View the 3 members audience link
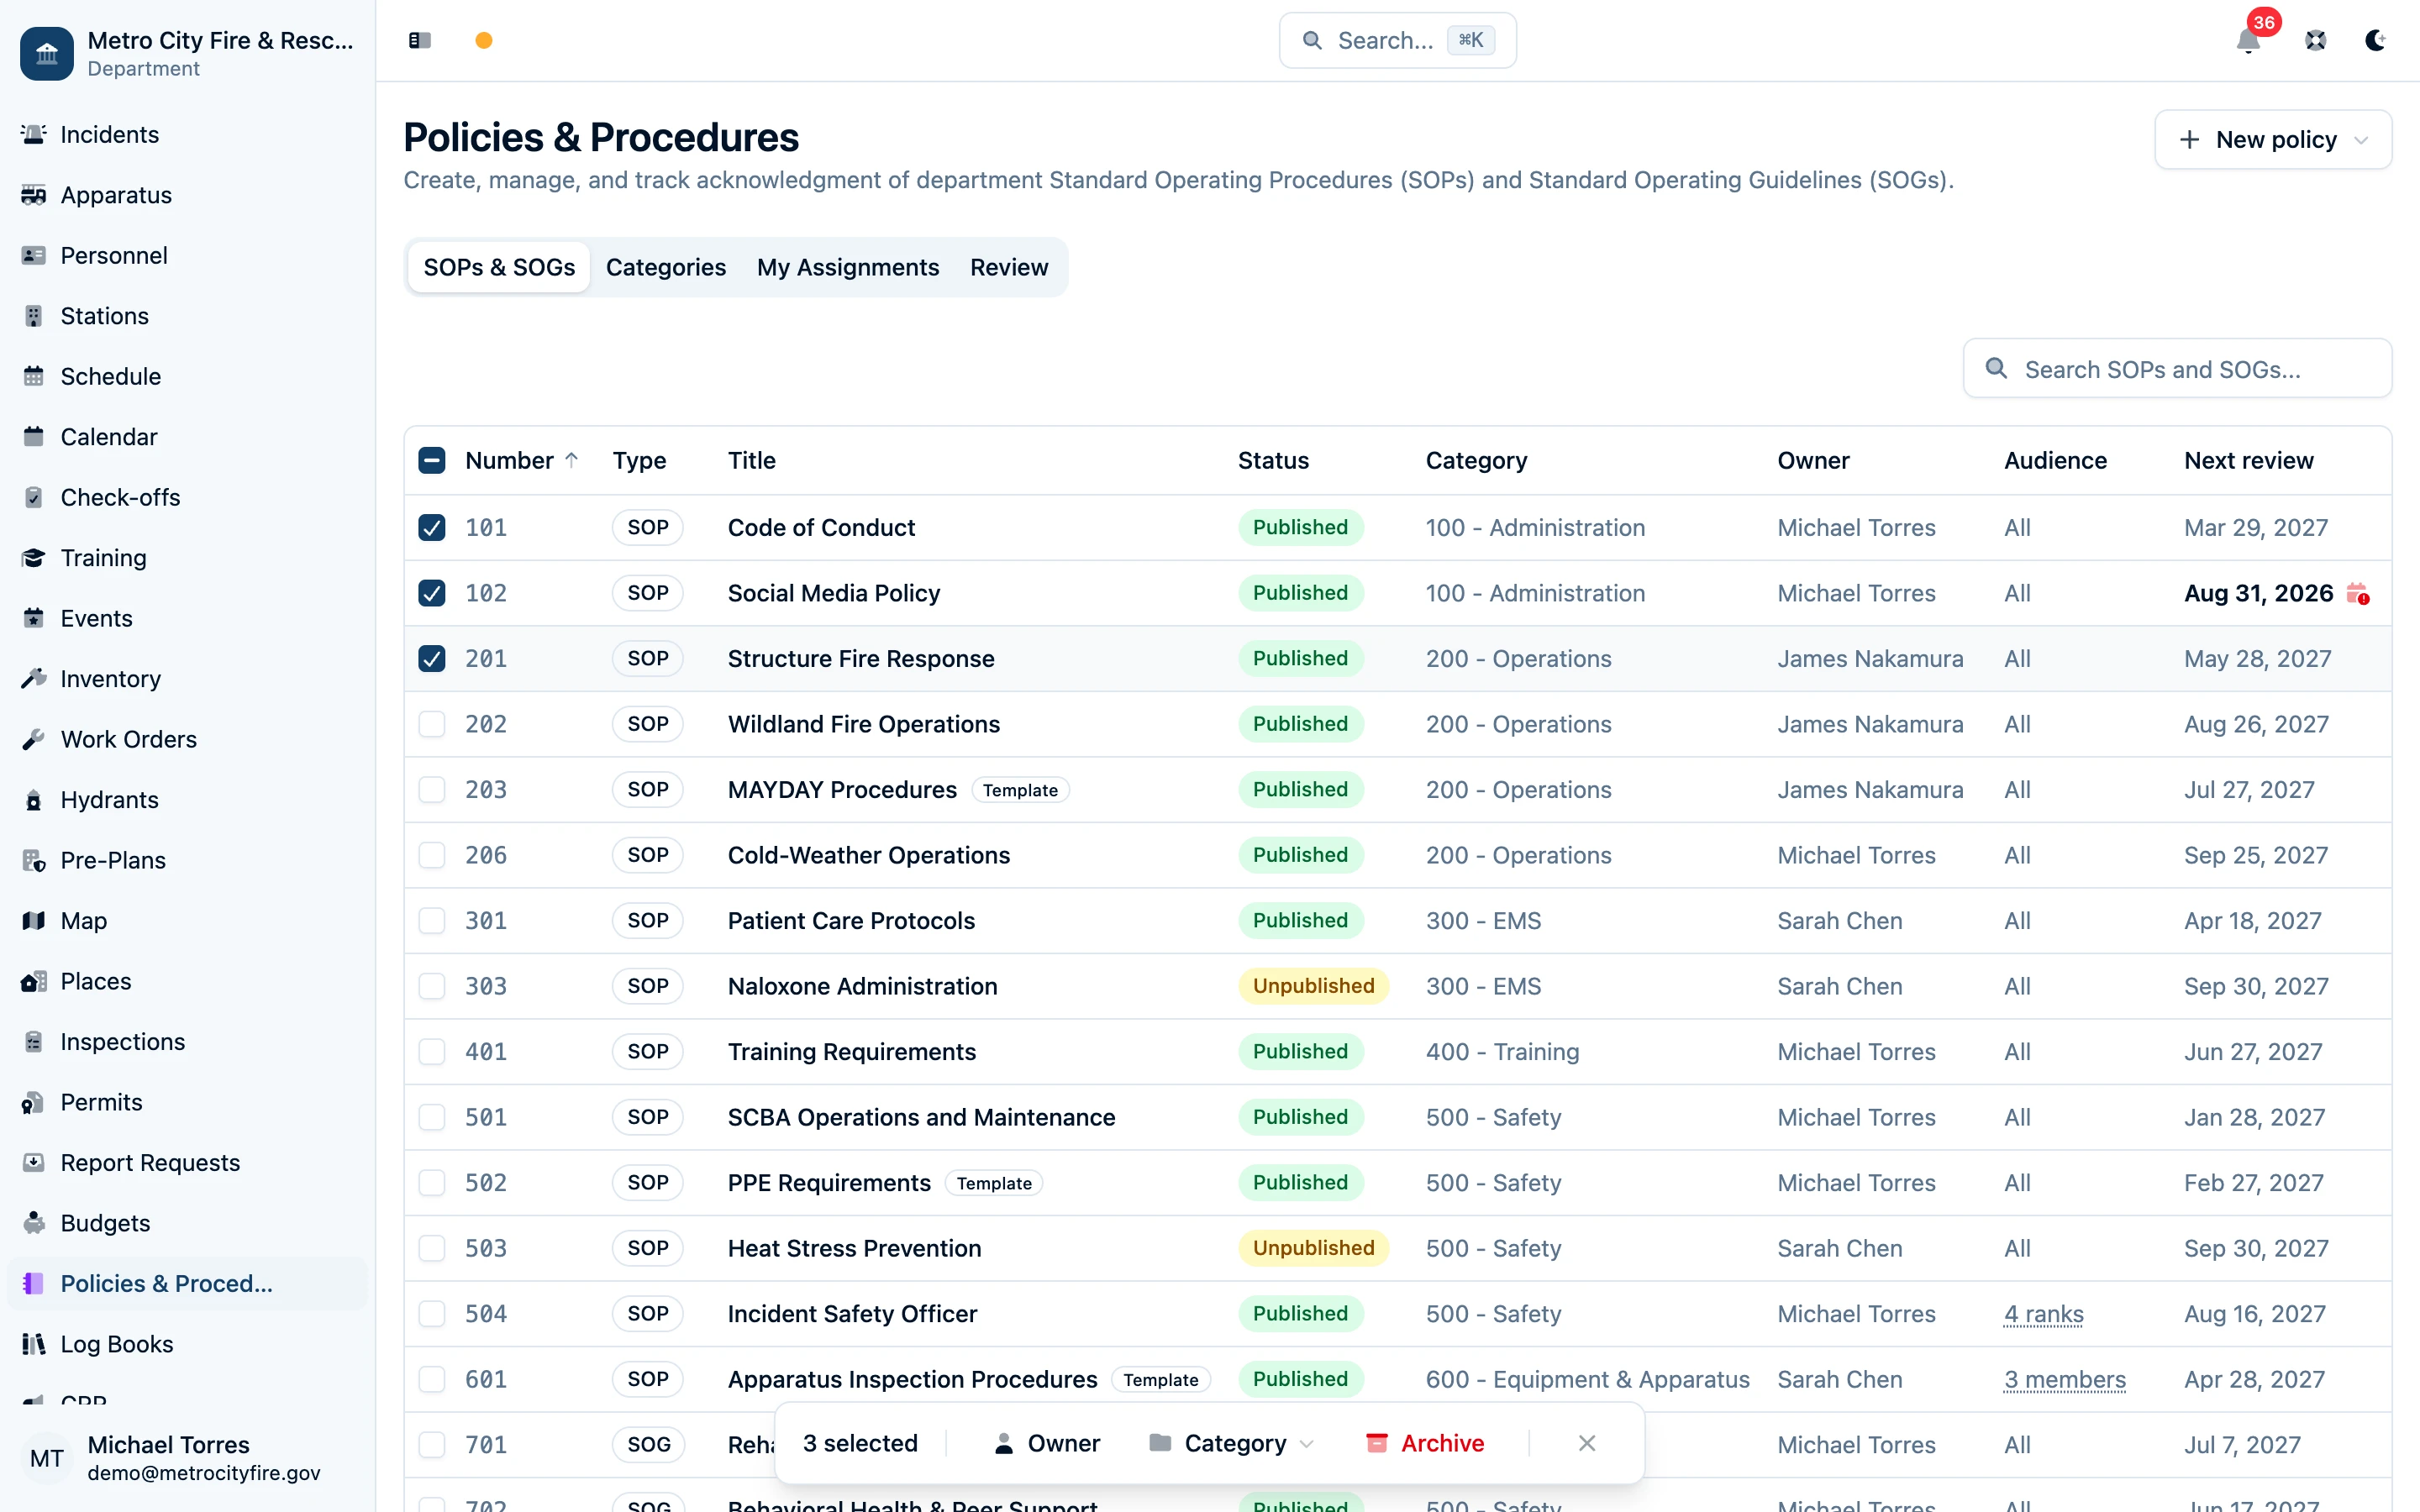The image size is (2420, 1512). (x=2065, y=1379)
